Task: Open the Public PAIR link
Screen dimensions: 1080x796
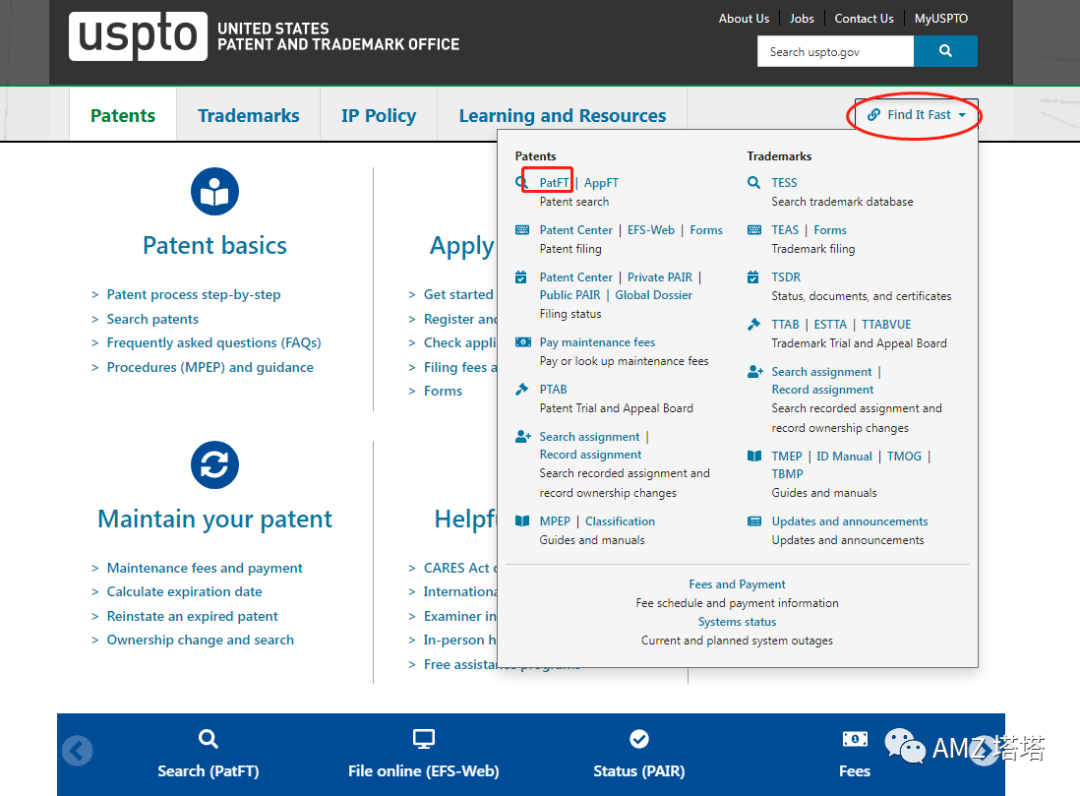Action: point(570,295)
